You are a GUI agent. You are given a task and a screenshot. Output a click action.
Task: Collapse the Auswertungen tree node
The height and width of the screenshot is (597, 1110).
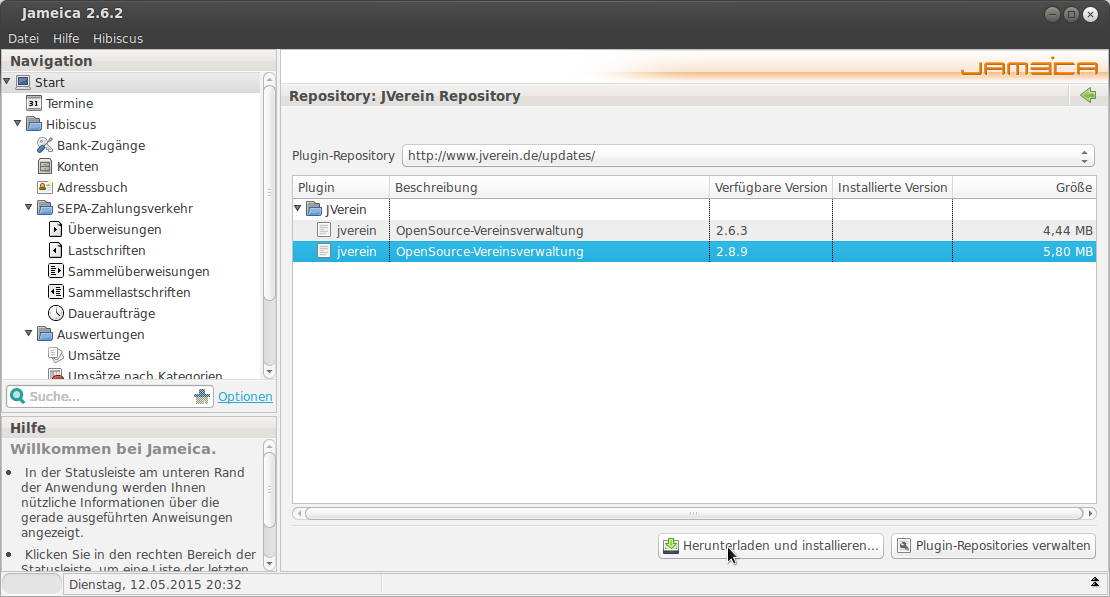pos(28,334)
